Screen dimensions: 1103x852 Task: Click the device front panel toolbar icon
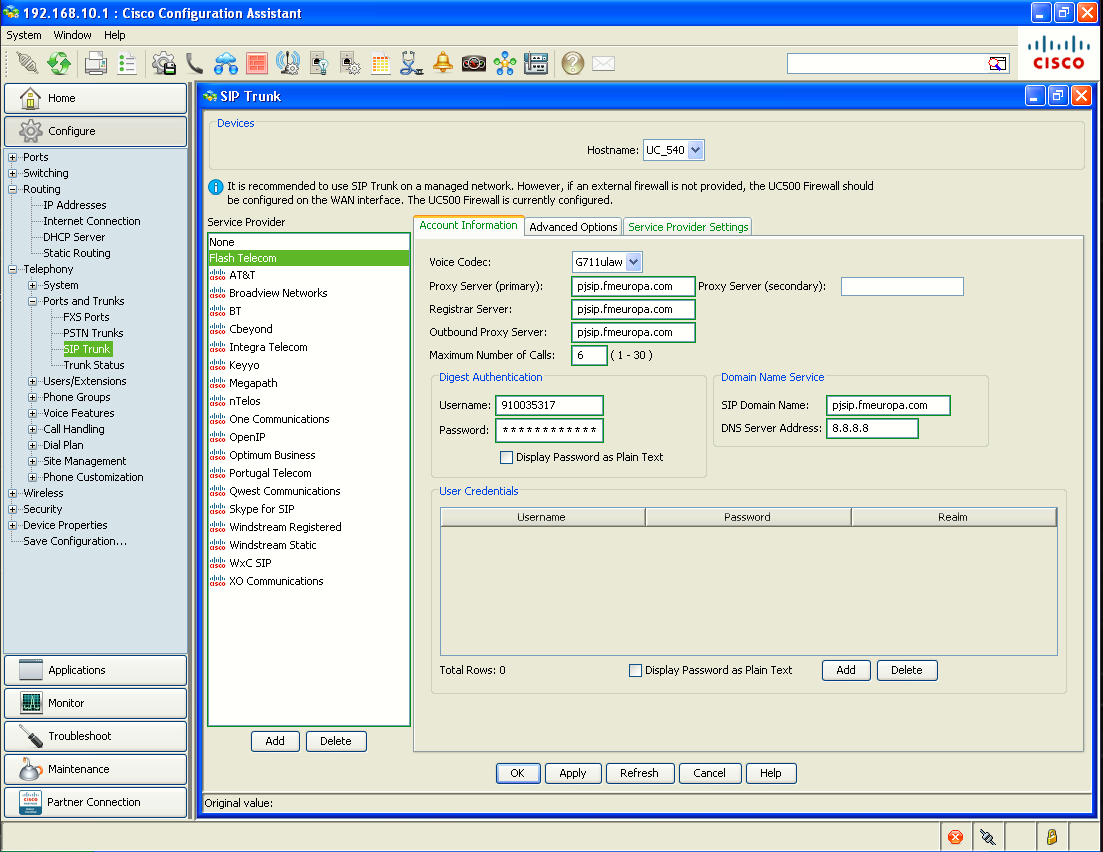tap(535, 63)
